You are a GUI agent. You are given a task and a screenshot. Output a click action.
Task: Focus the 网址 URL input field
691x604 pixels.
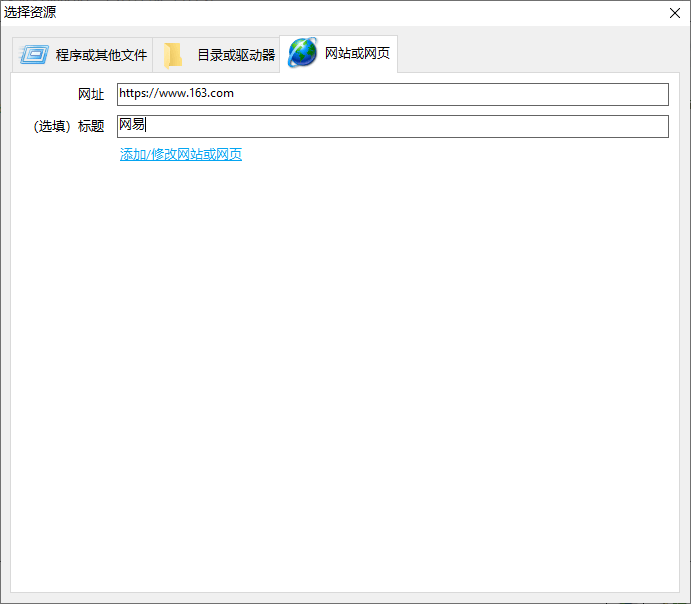393,94
